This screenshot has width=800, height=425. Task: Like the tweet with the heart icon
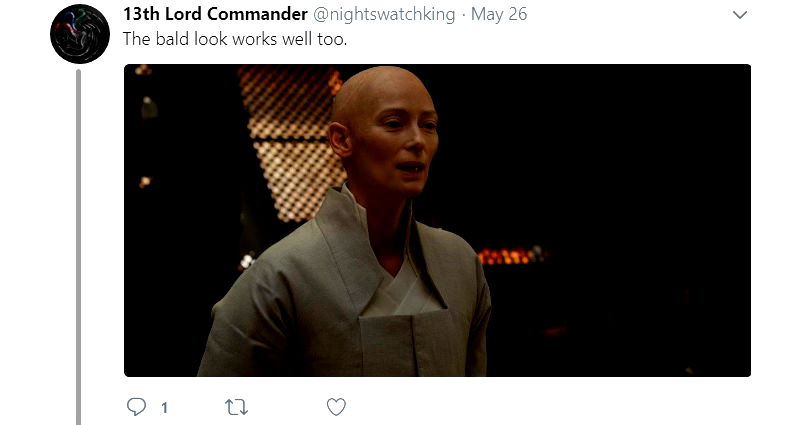[336, 407]
